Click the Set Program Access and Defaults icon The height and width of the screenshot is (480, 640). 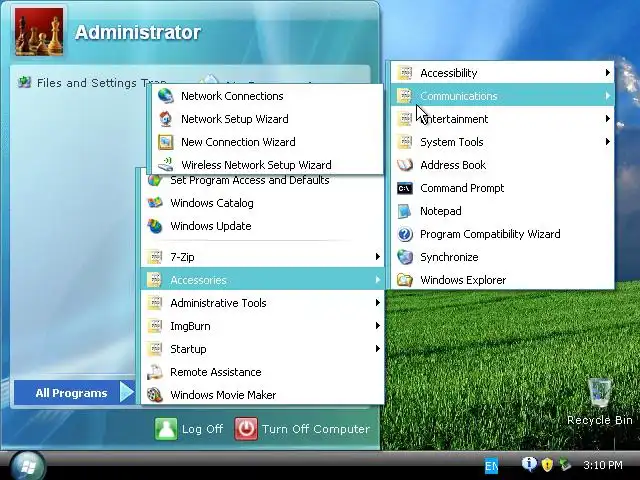click(155, 180)
